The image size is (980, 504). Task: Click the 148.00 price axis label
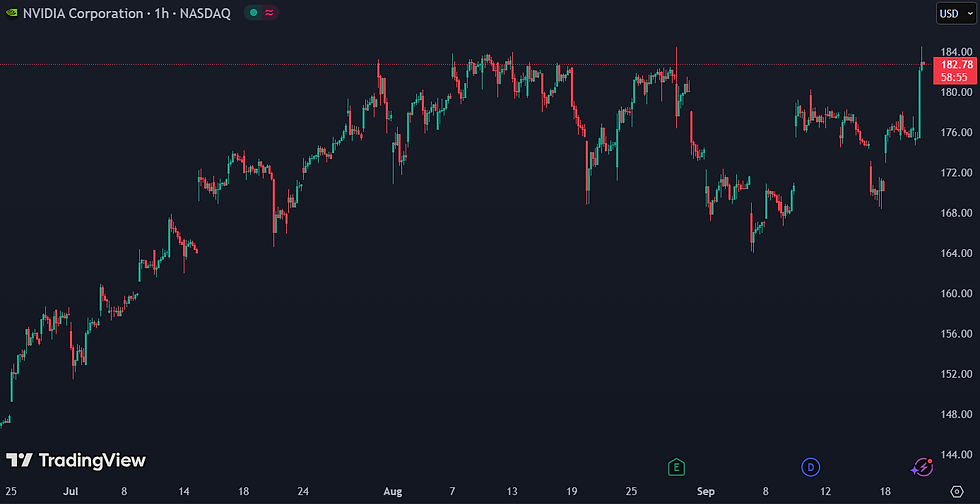[957, 415]
